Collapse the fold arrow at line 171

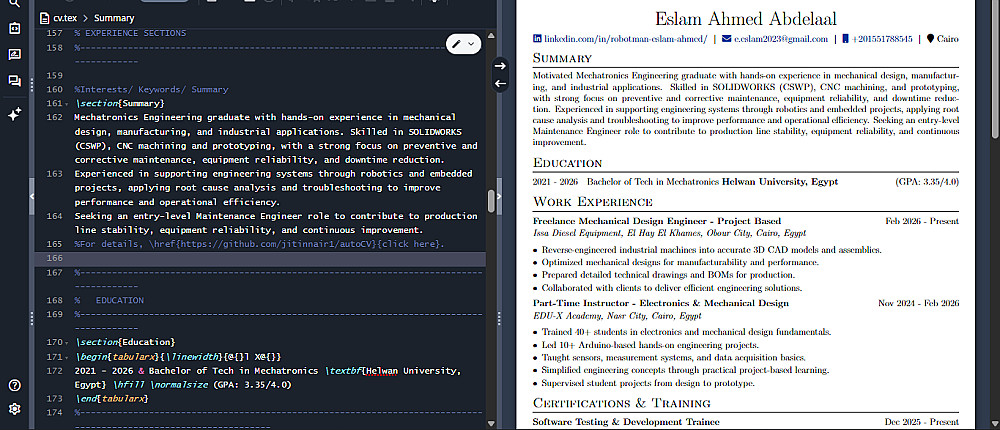coord(67,357)
